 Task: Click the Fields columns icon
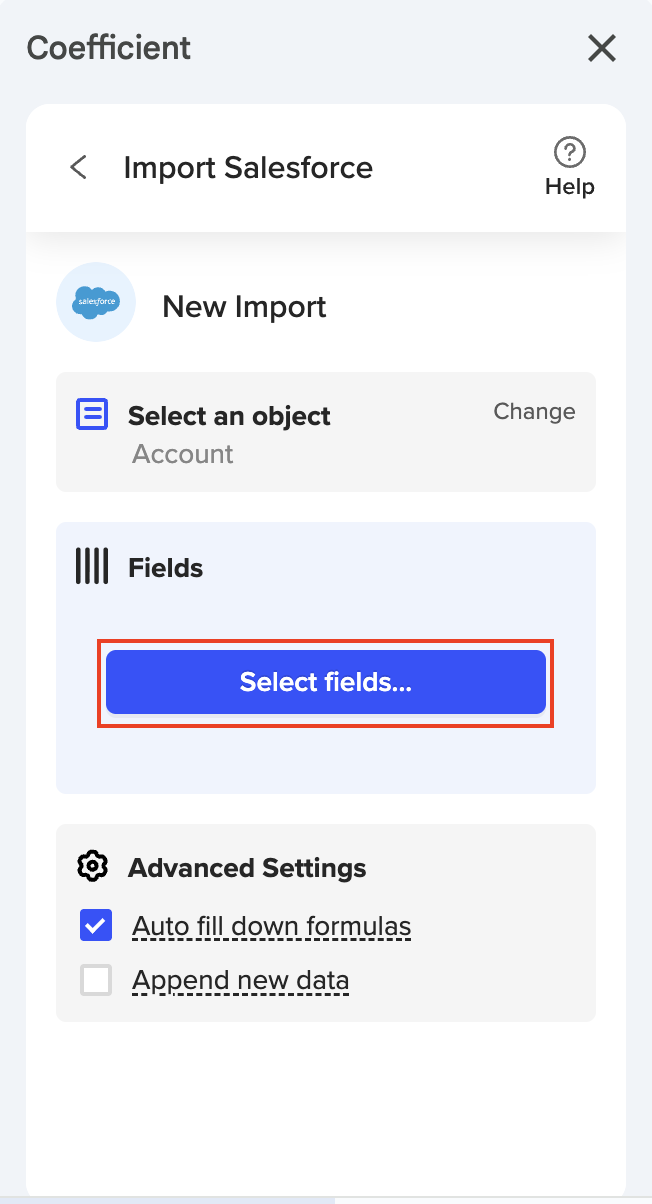(x=92, y=567)
